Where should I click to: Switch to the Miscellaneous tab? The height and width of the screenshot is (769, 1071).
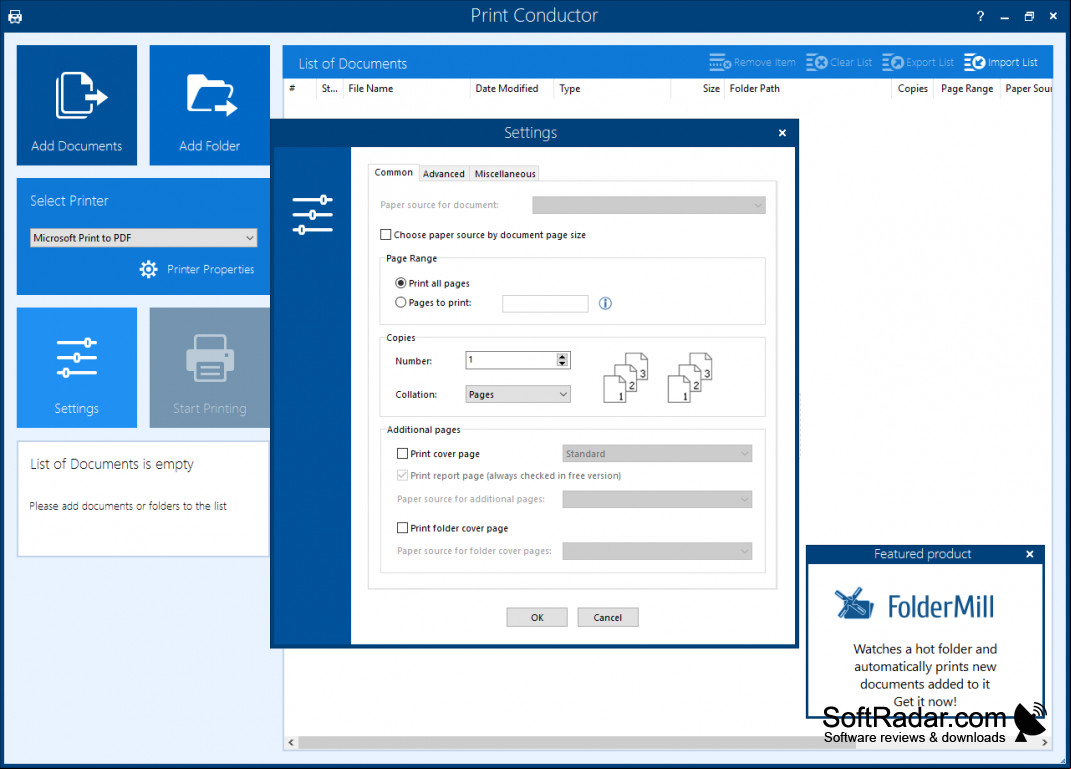click(505, 174)
